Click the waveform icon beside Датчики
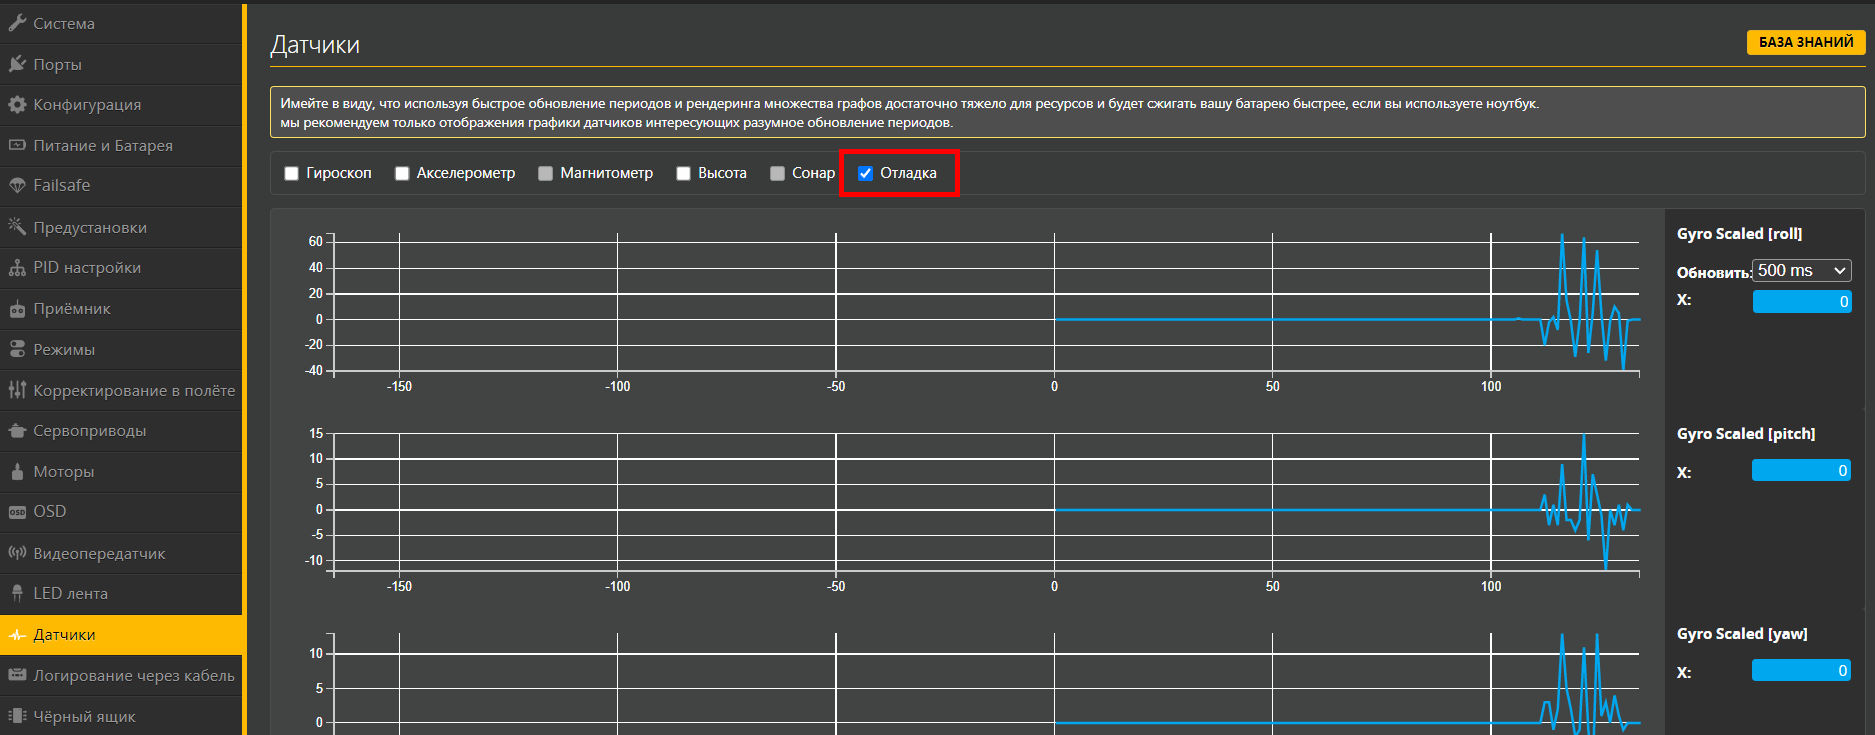The width and height of the screenshot is (1875, 735). click(17, 635)
